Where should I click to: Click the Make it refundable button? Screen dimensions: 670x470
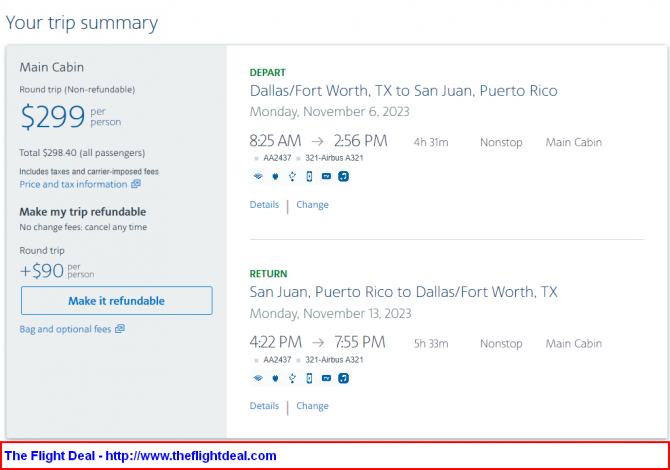[x=117, y=300]
